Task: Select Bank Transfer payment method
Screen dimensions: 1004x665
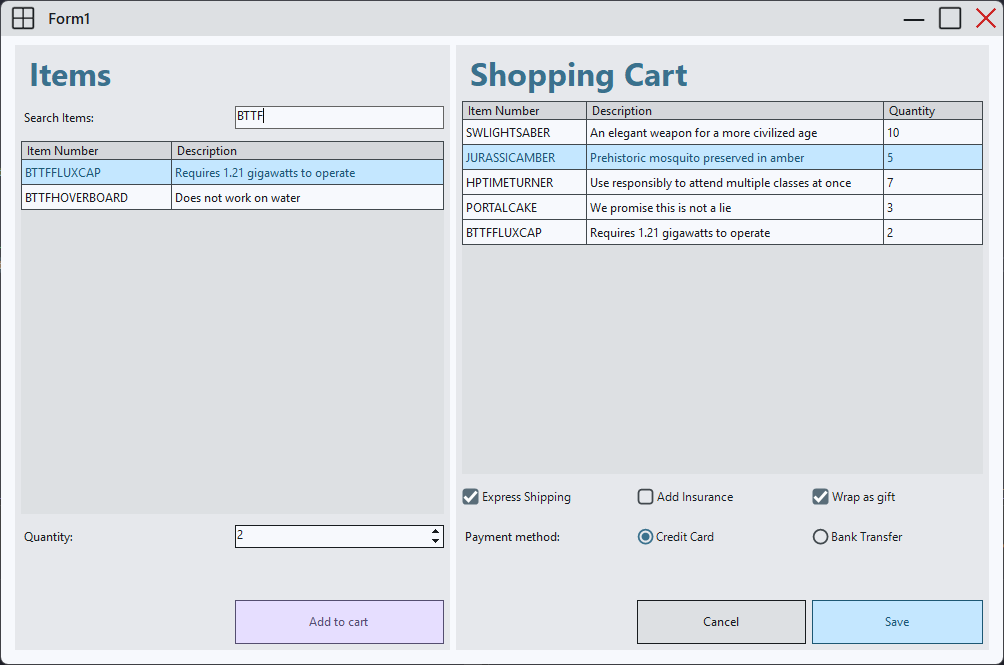Action: pos(821,537)
